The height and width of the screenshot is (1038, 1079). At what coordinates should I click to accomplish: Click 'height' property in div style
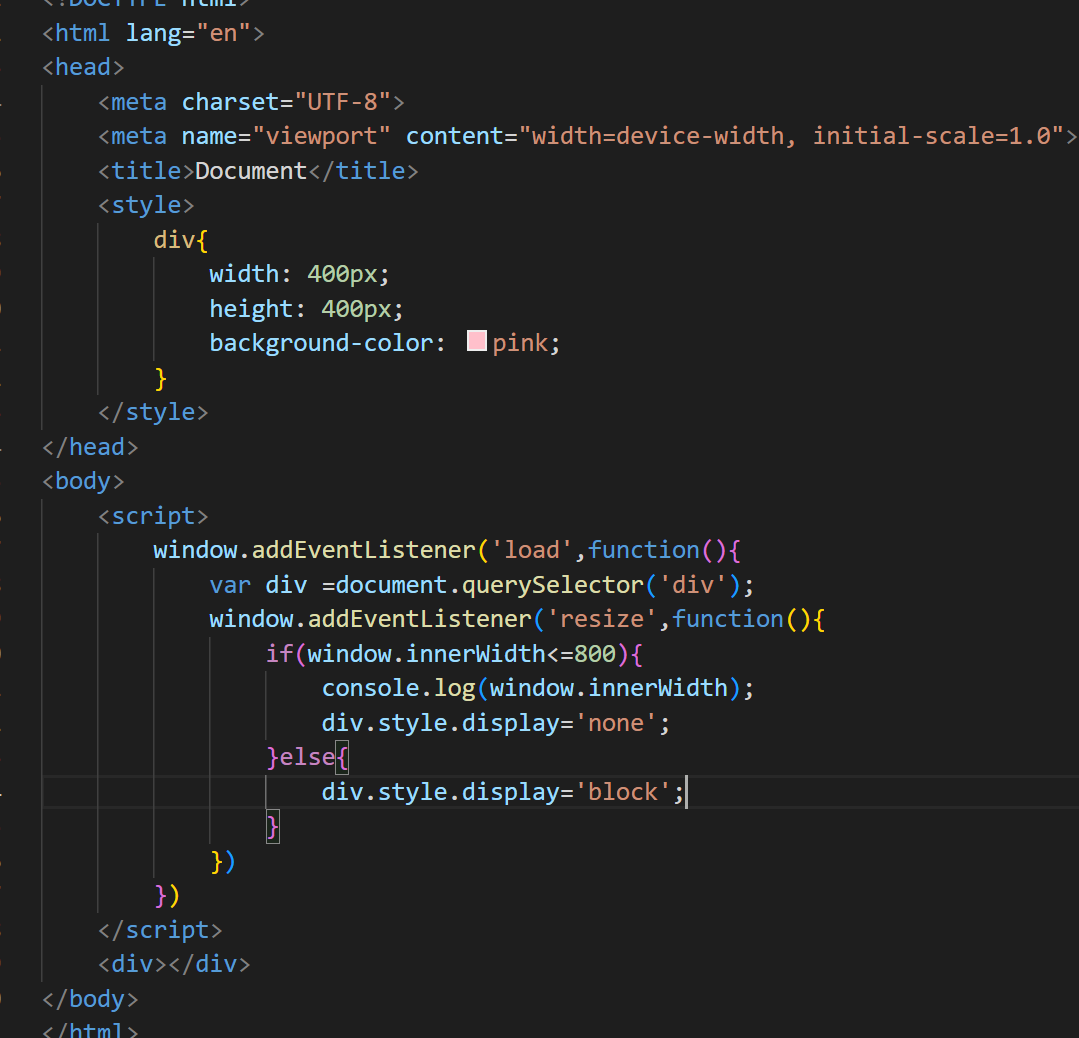pyautogui.click(x=251, y=308)
